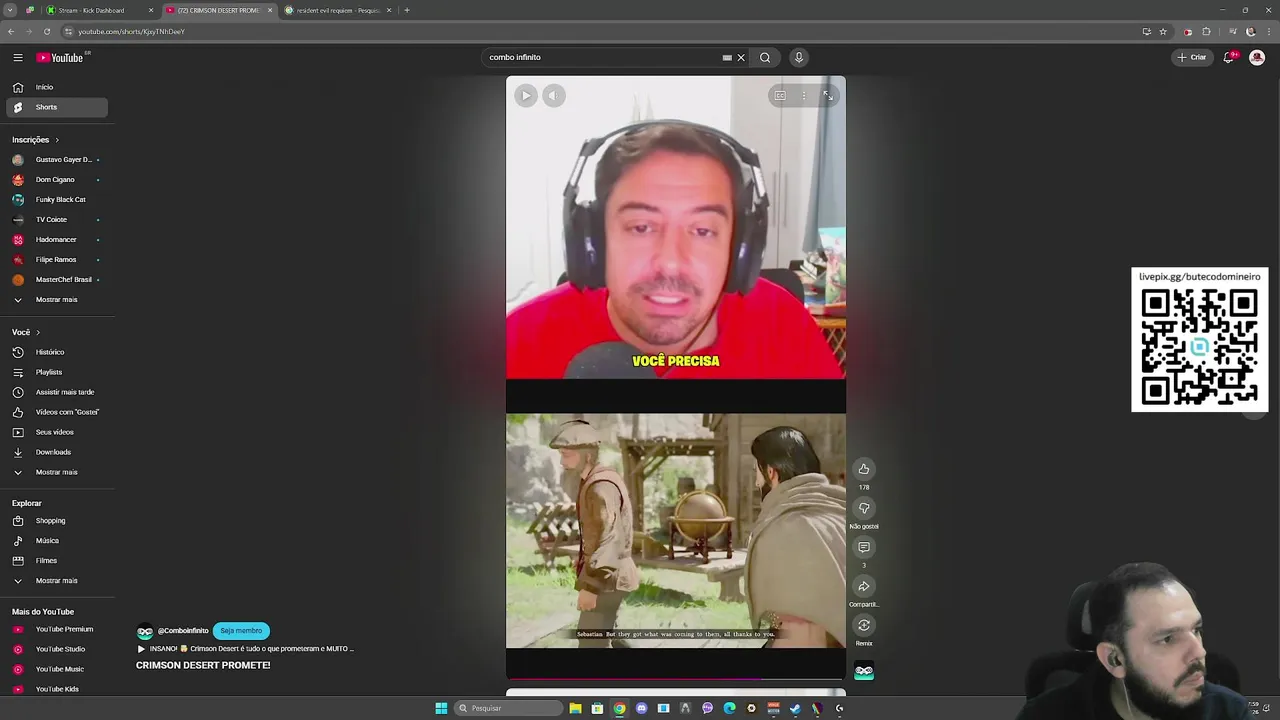Open TV Coiote channel

click(x=58, y=220)
